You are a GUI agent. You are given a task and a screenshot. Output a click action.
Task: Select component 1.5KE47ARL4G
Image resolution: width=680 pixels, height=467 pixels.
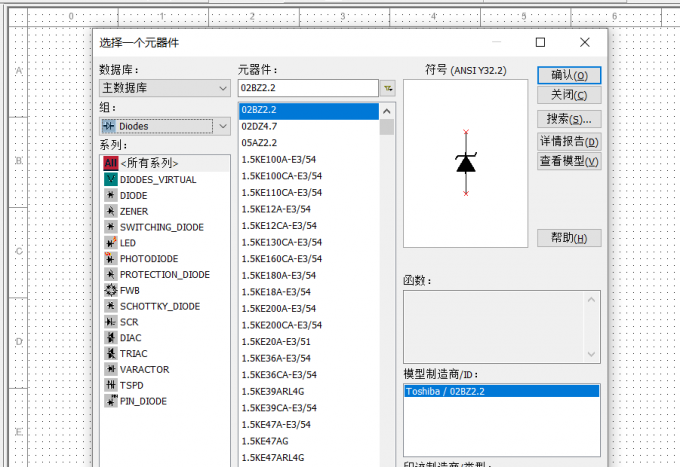[273, 457]
